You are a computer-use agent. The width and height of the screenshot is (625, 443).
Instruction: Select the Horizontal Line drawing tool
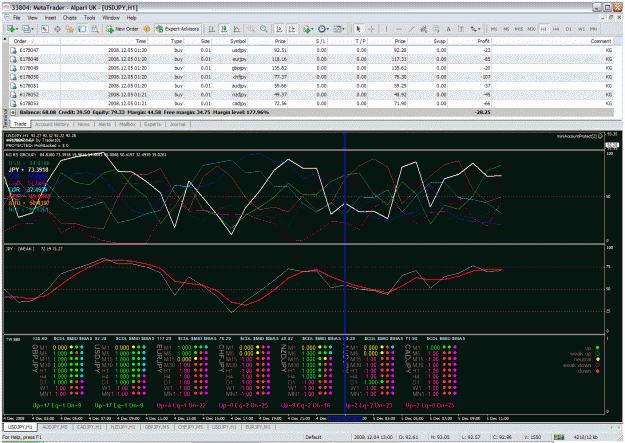tap(399, 29)
